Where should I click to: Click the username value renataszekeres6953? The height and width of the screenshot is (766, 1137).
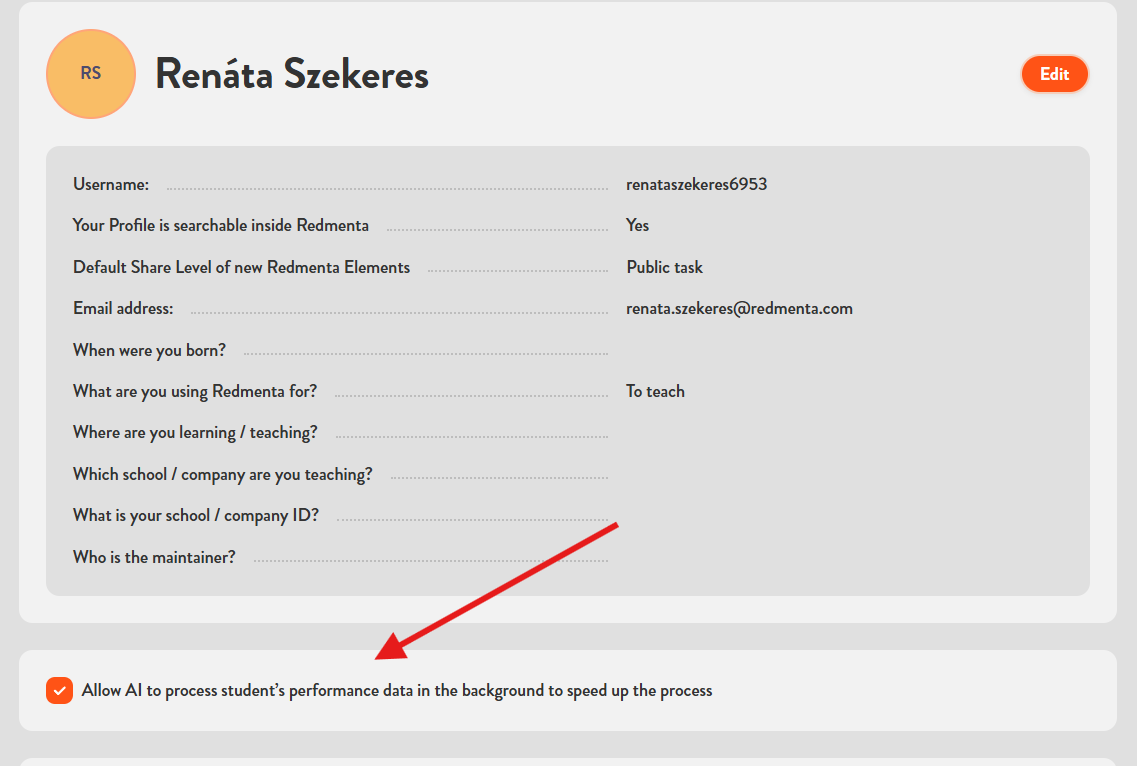[696, 184]
